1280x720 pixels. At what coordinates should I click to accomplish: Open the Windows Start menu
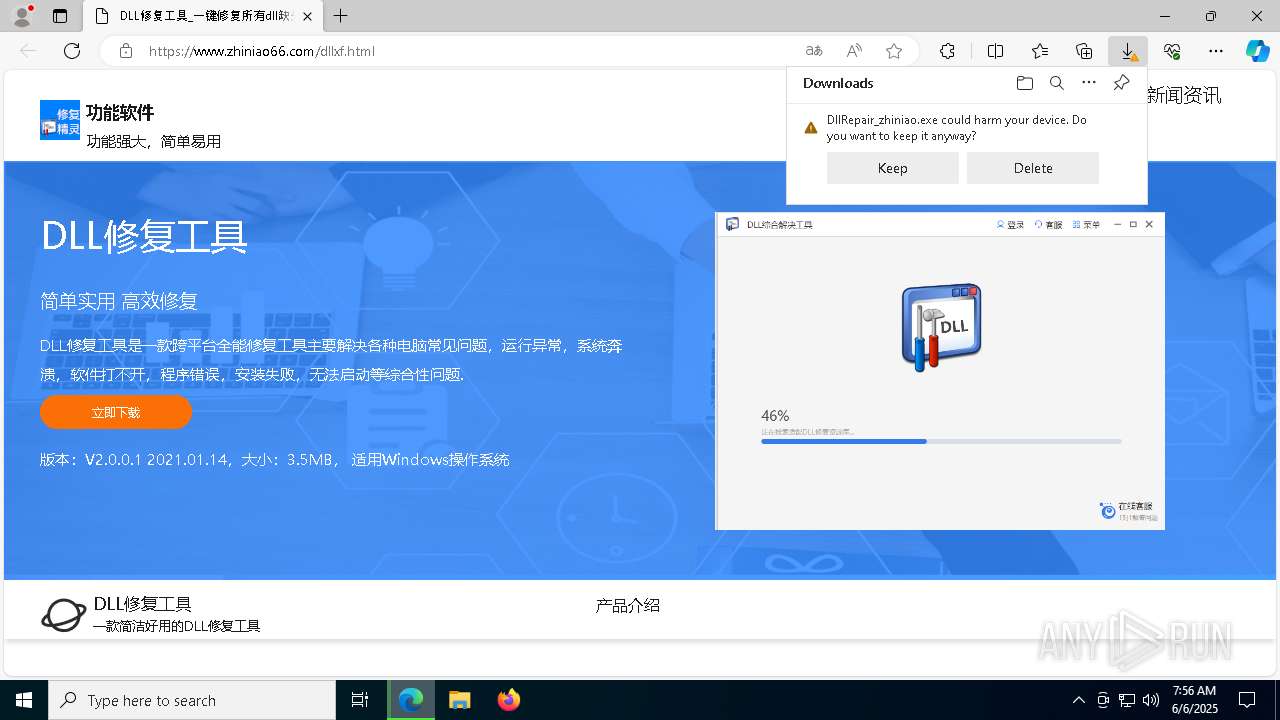[x=24, y=700]
